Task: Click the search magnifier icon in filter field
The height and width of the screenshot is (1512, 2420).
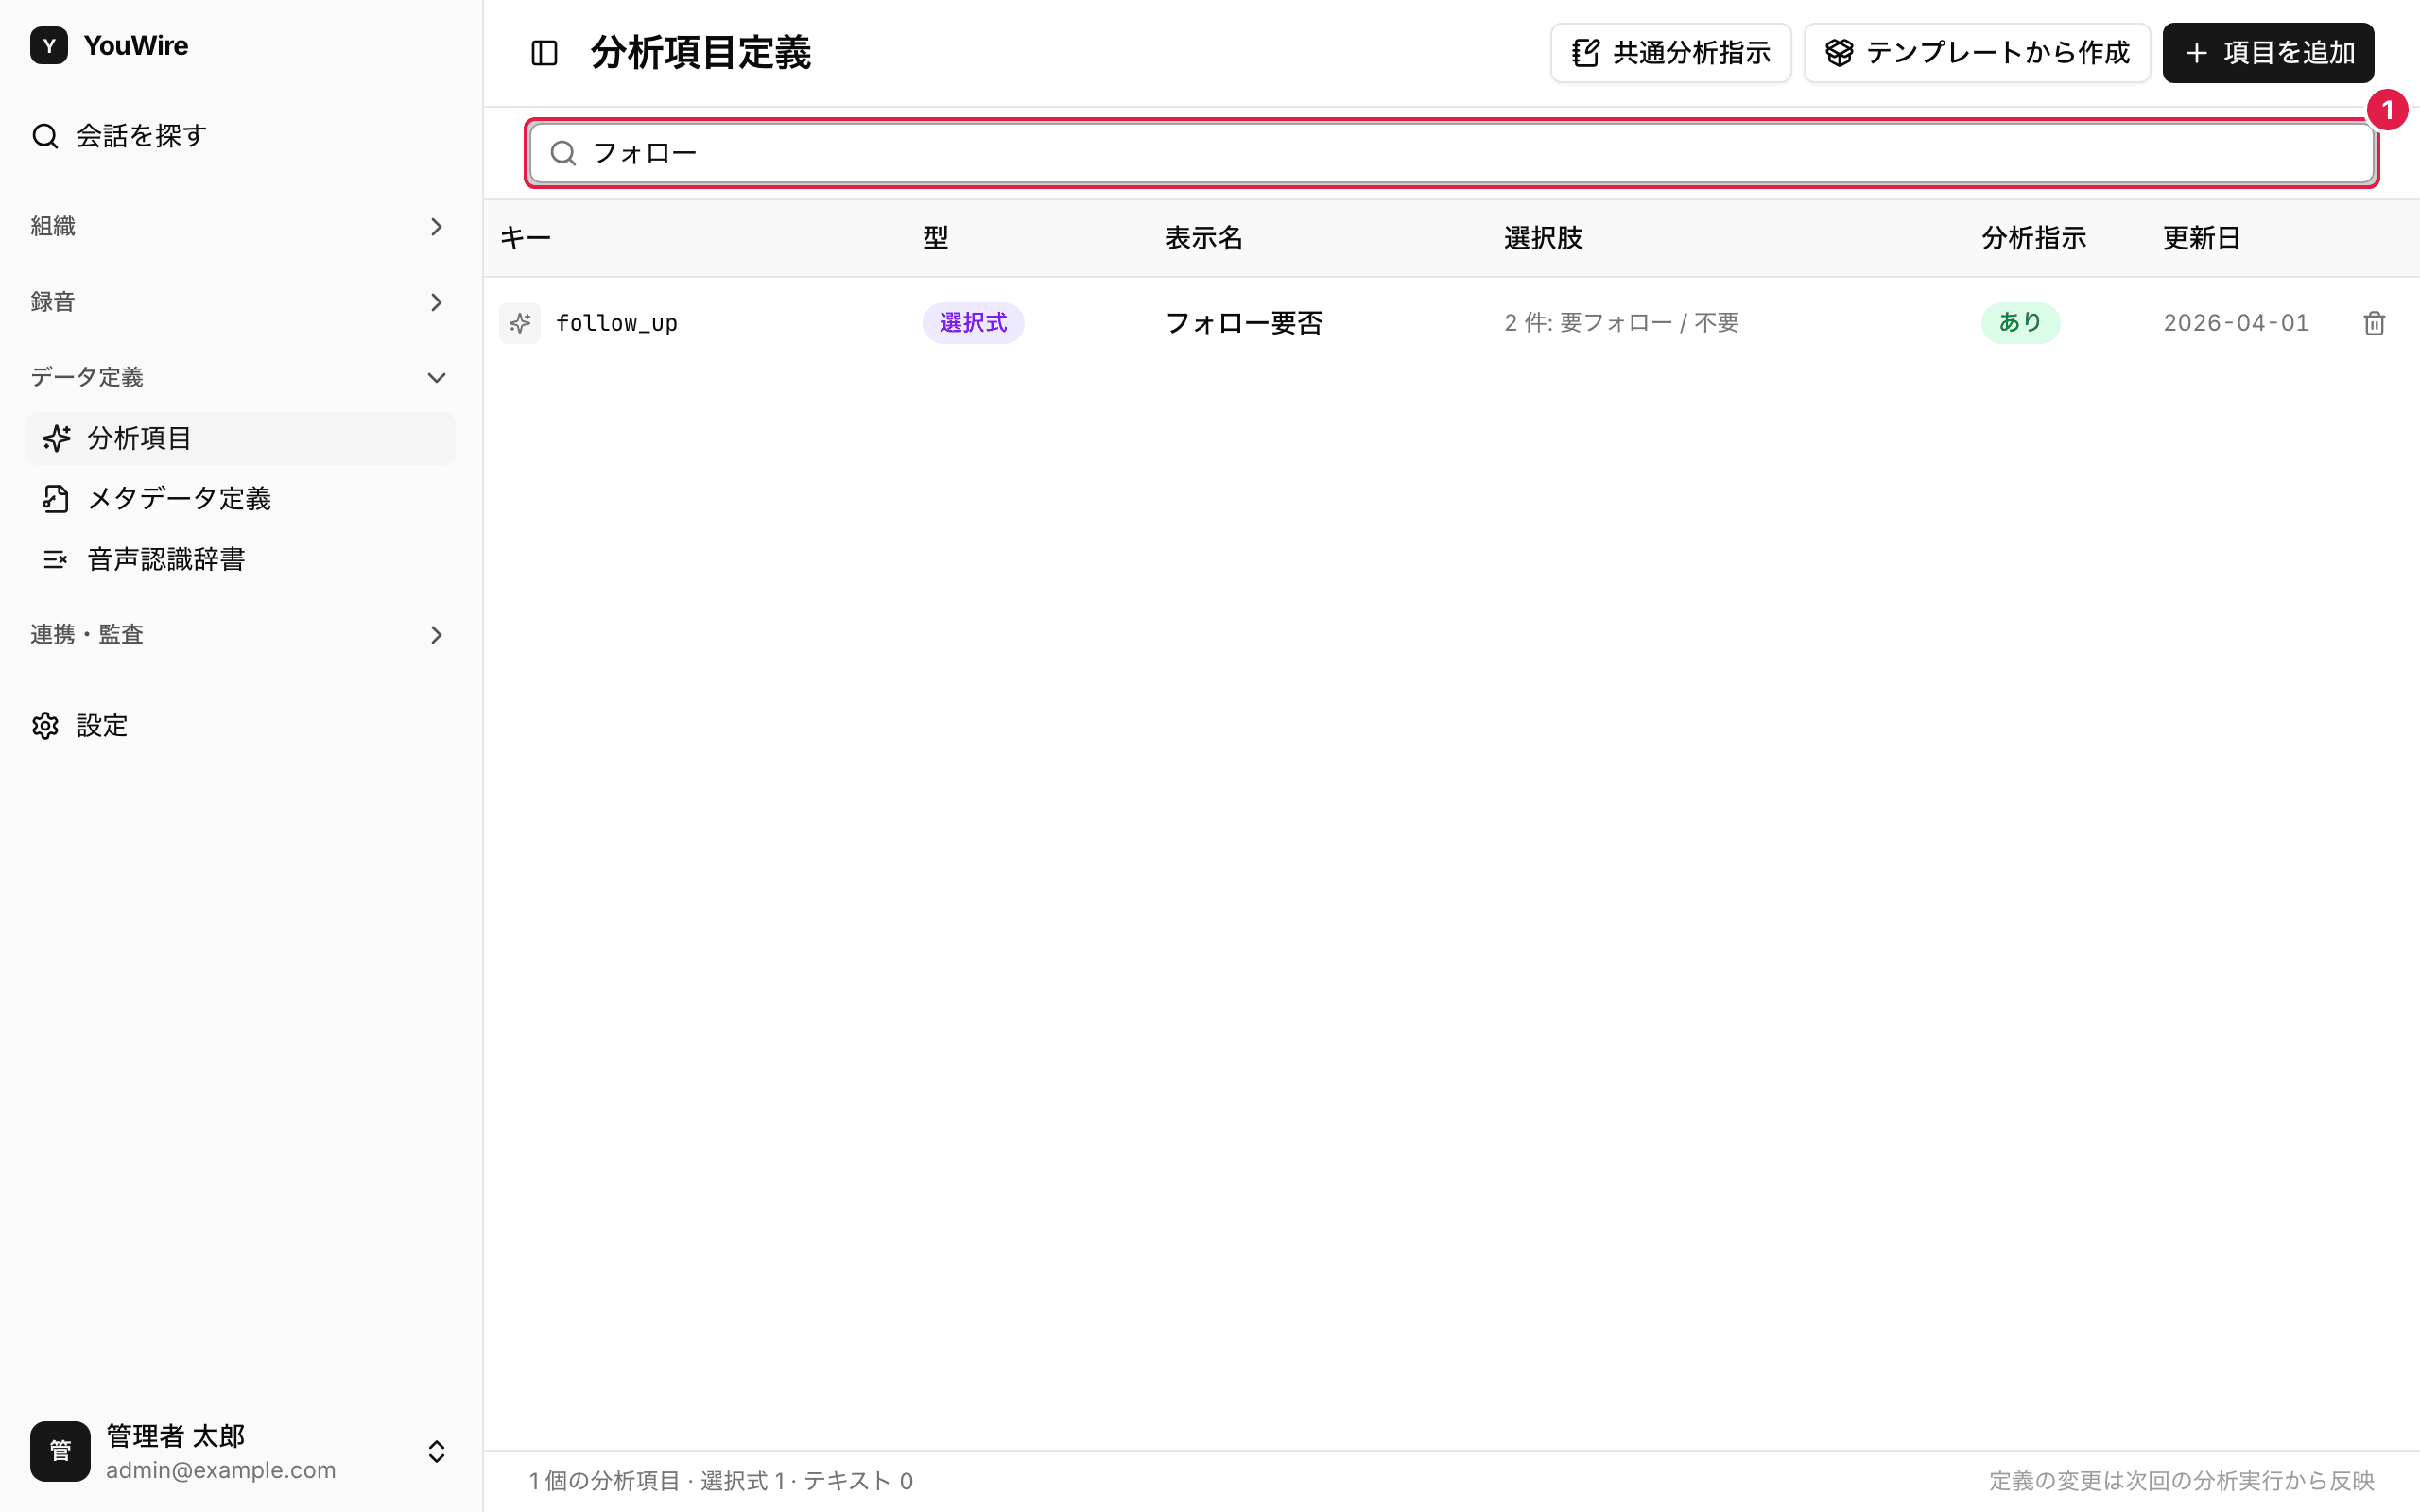Action: point(563,153)
